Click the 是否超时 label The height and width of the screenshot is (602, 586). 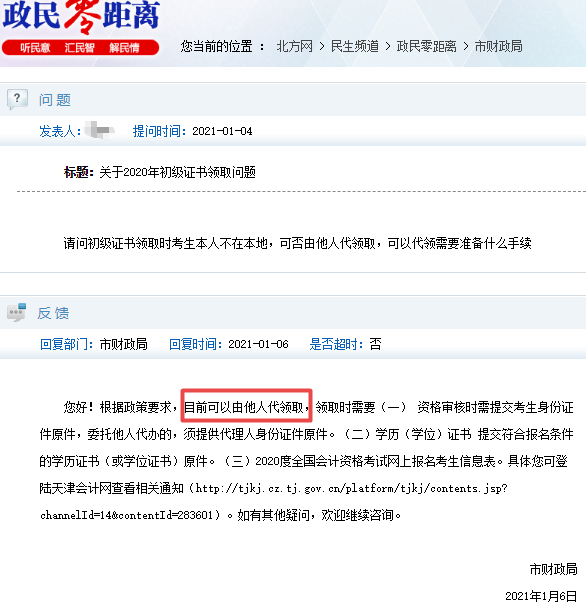(x=336, y=344)
